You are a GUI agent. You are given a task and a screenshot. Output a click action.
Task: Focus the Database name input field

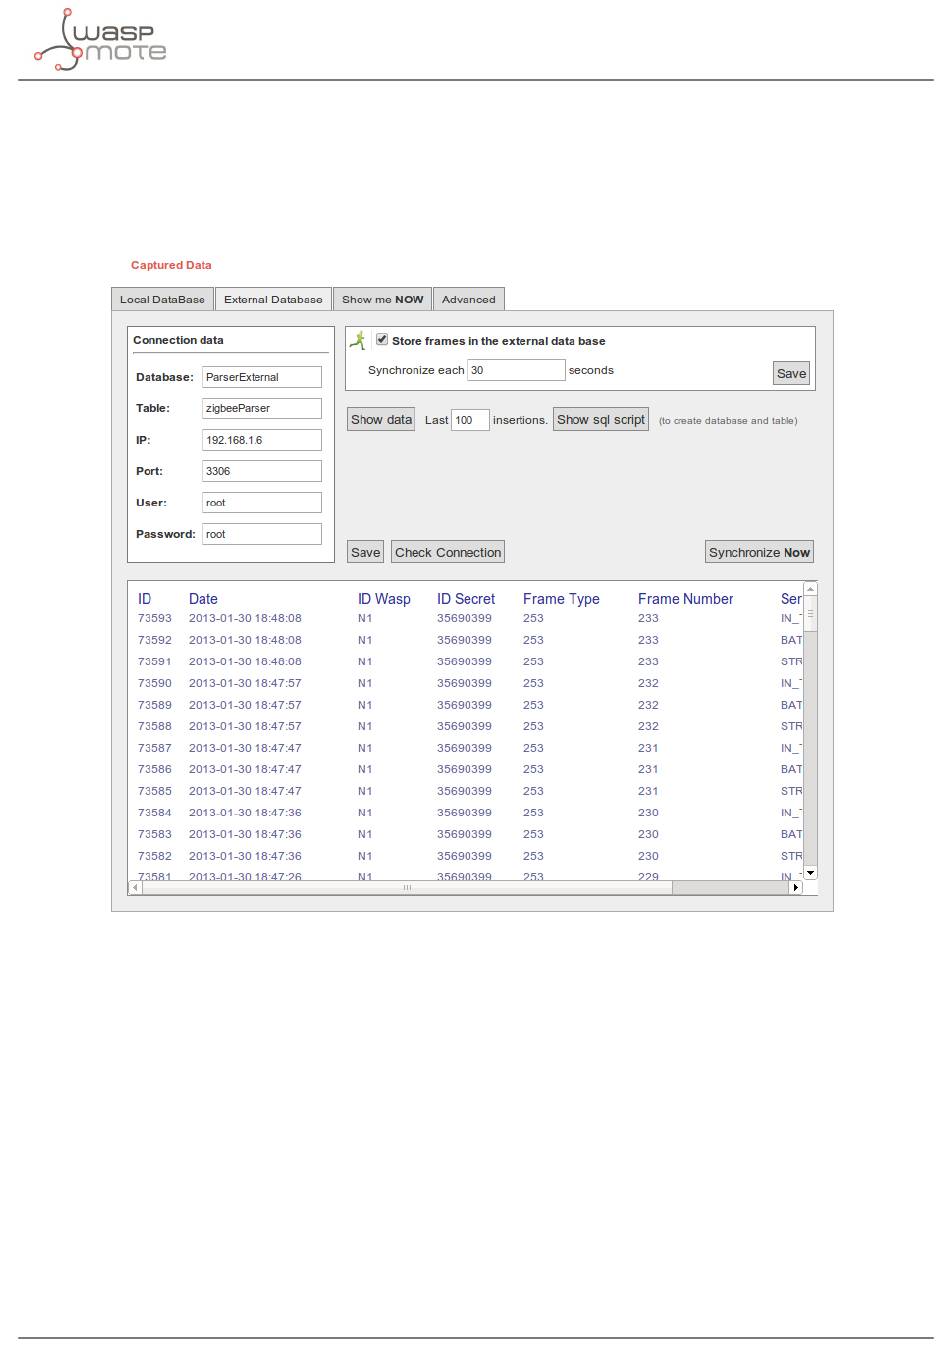click(x=262, y=377)
